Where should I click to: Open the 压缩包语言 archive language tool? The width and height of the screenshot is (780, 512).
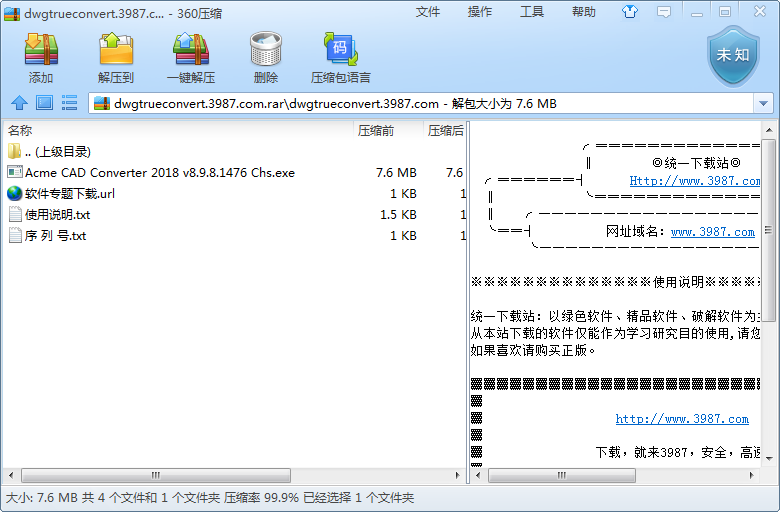(x=341, y=50)
